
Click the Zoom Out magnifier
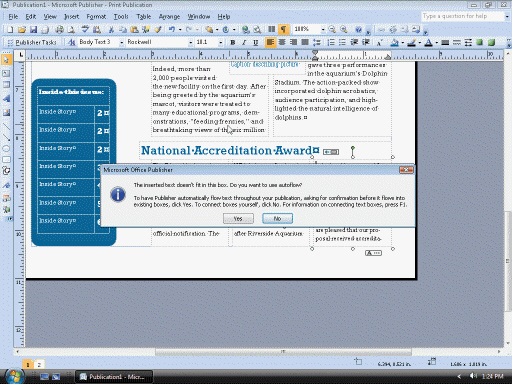[332, 30]
